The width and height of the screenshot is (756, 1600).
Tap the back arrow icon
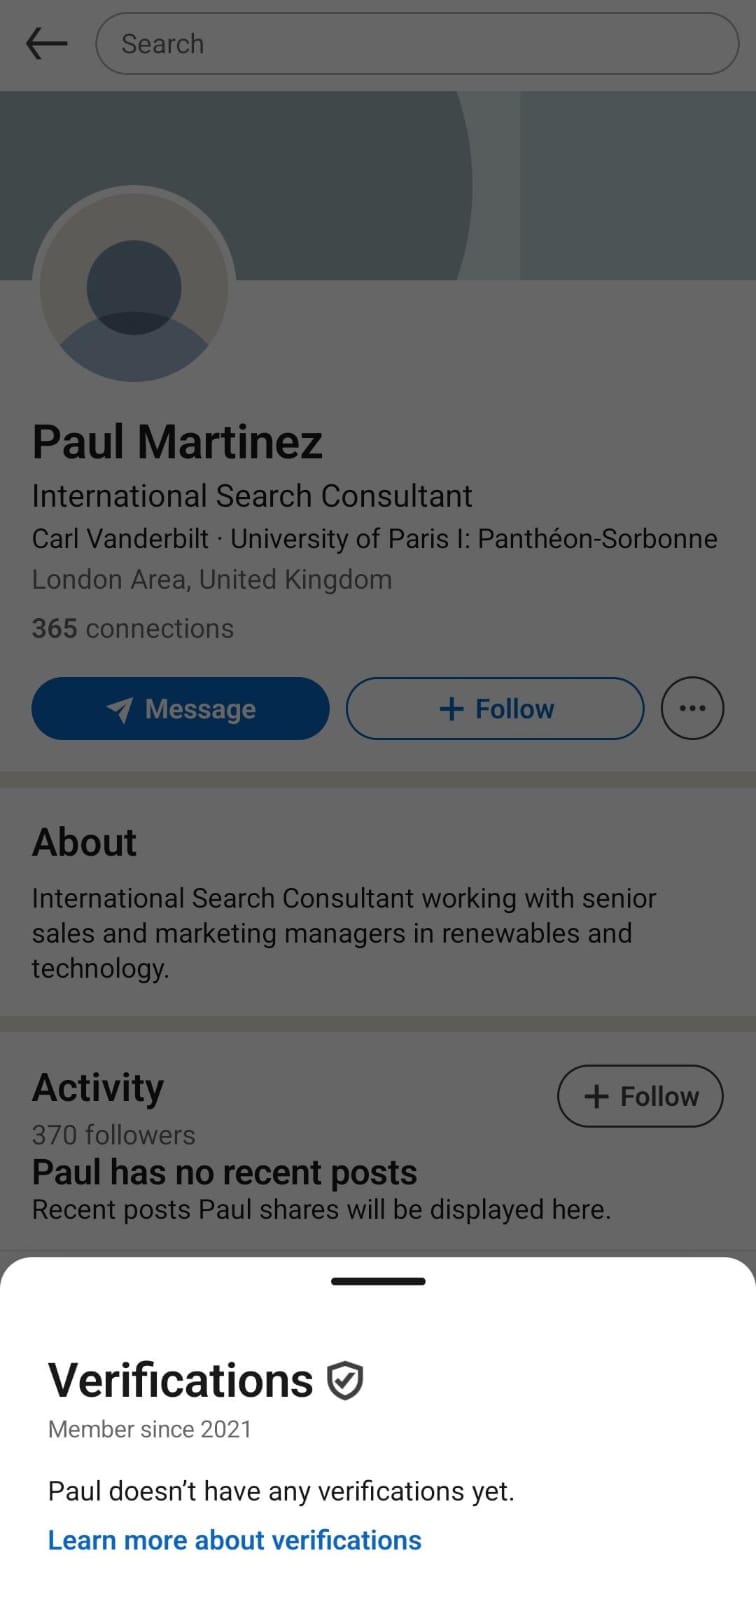[x=46, y=44]
